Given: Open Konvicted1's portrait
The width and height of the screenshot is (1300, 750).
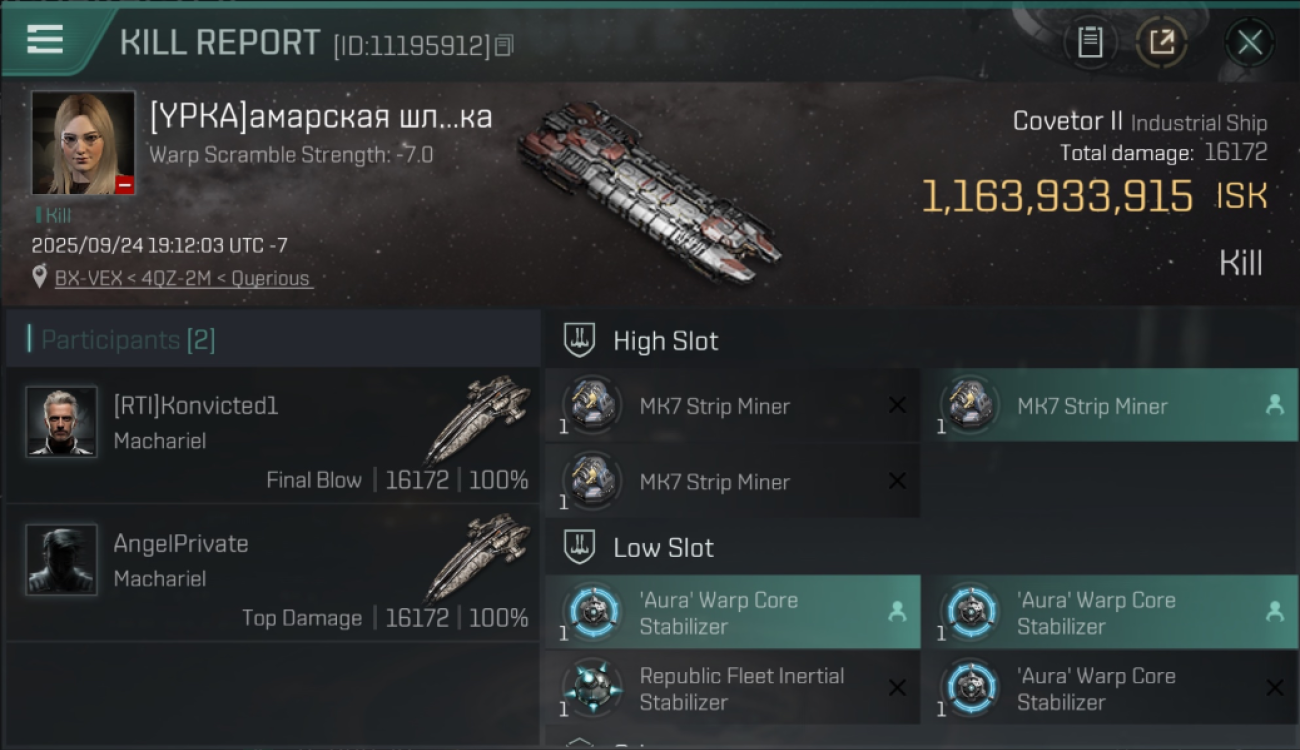Looking at the screenshot, I should 62,422.
